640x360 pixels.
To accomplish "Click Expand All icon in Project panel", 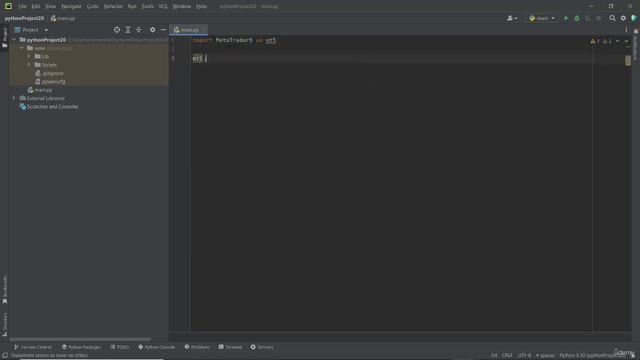I will pyautogui.click(x=128, y=30).
